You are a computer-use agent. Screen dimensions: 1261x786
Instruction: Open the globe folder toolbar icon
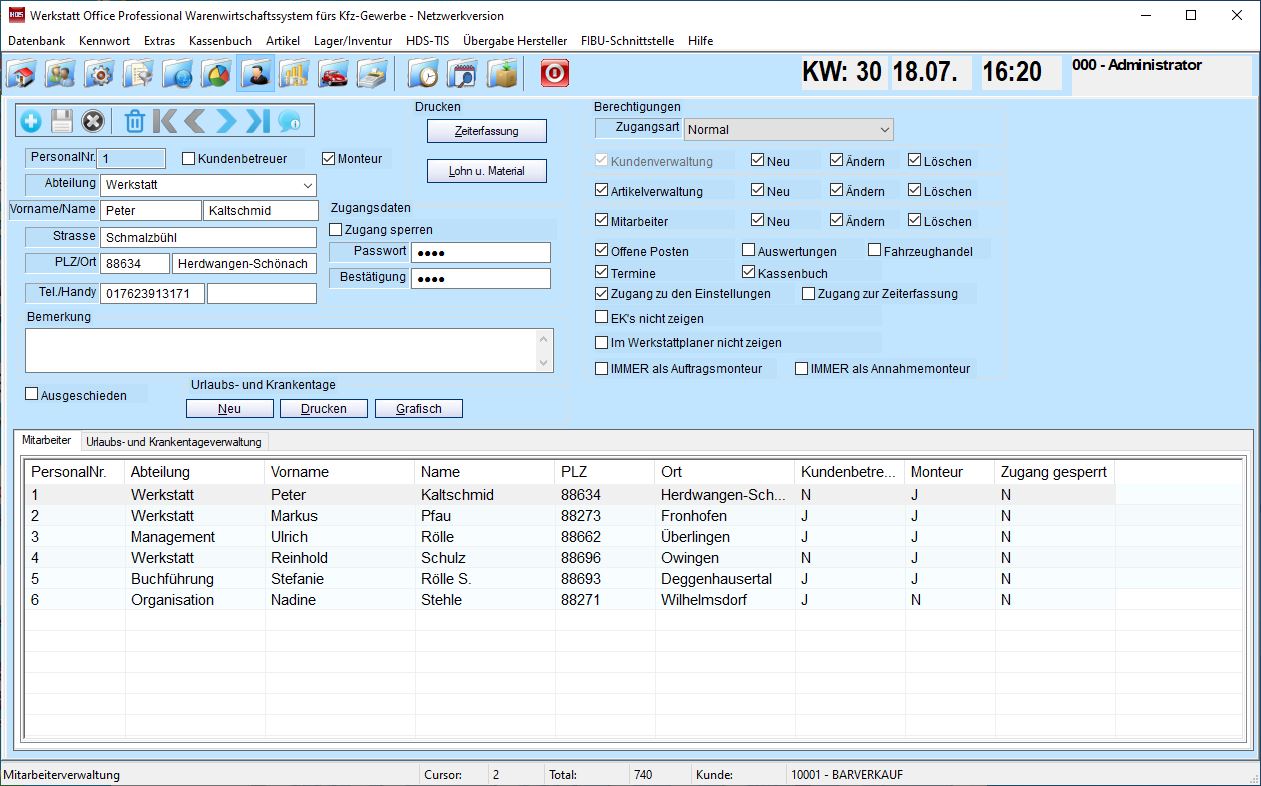pyautogui.click(x=177, y=74)
